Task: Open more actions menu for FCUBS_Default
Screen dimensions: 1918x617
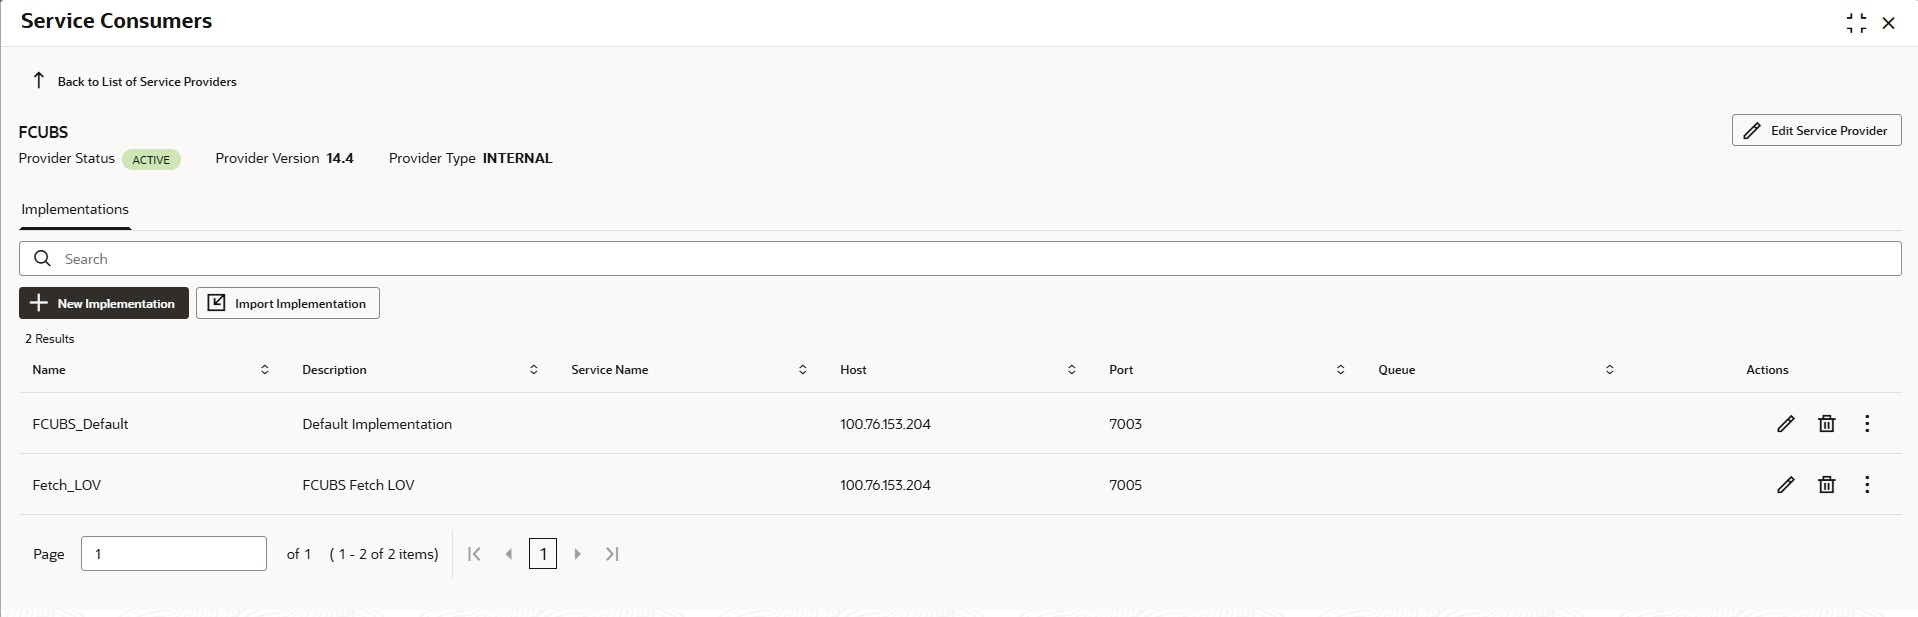Action: [x=1867, y=424]
